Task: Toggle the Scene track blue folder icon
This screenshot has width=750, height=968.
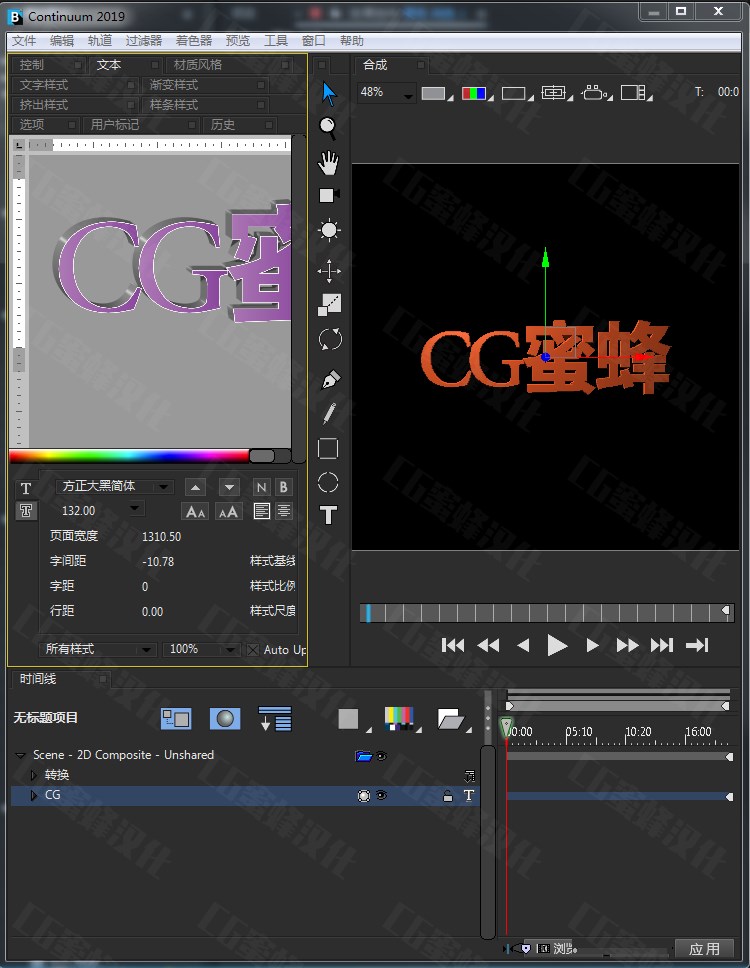Action: tap(364, 756)
